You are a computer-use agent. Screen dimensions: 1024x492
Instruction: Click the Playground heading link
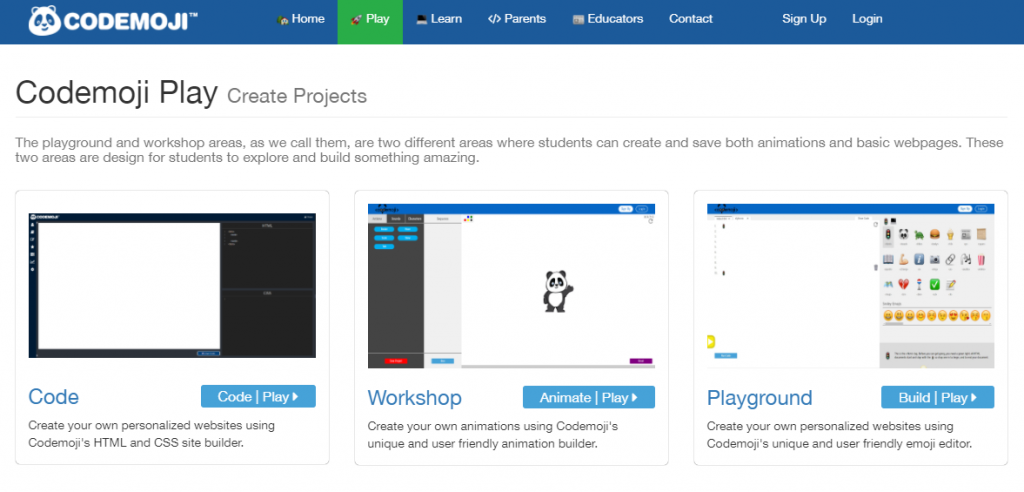coord(760,398)
